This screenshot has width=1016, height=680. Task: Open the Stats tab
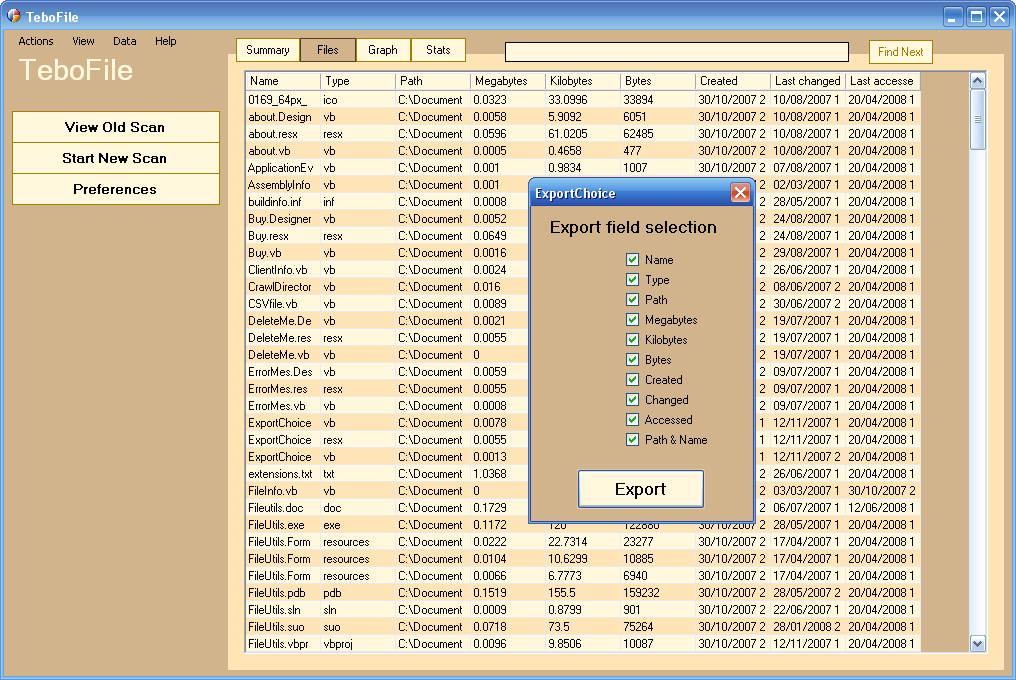438,50
